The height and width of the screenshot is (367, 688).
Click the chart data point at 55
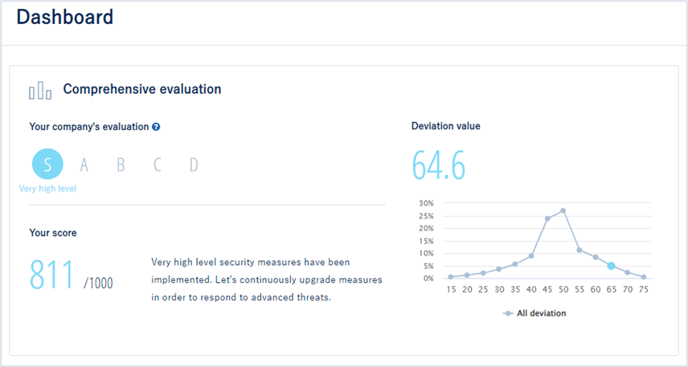(579, 250)
